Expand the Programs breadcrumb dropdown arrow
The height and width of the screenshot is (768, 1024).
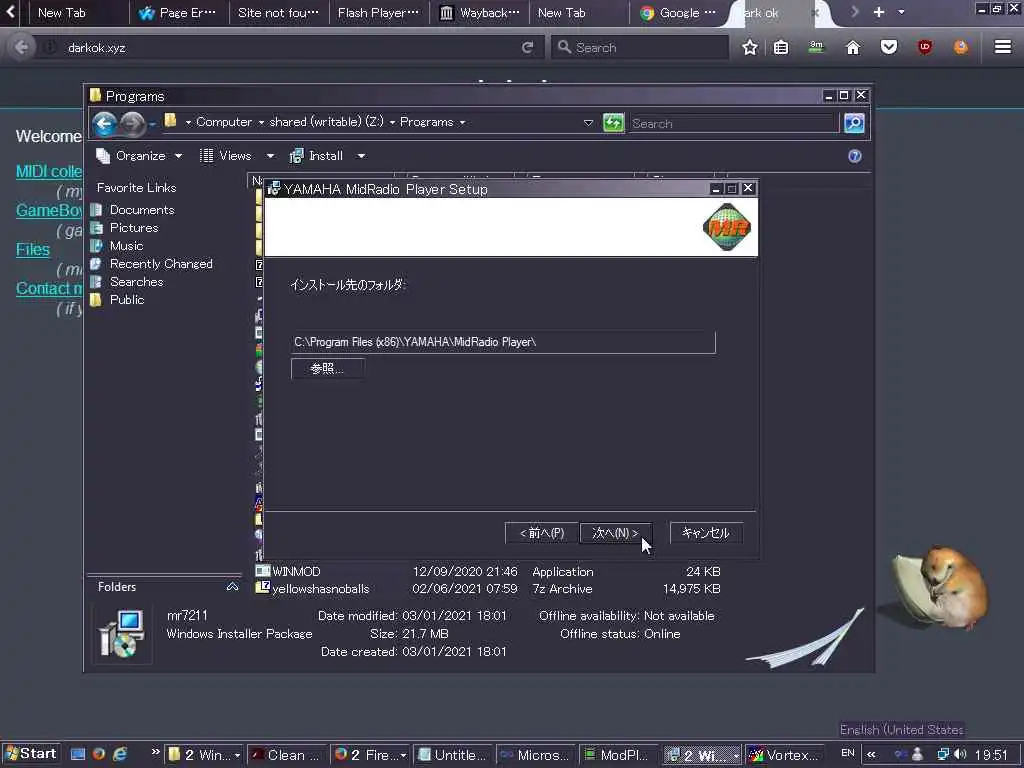click(x=462, y=122)
